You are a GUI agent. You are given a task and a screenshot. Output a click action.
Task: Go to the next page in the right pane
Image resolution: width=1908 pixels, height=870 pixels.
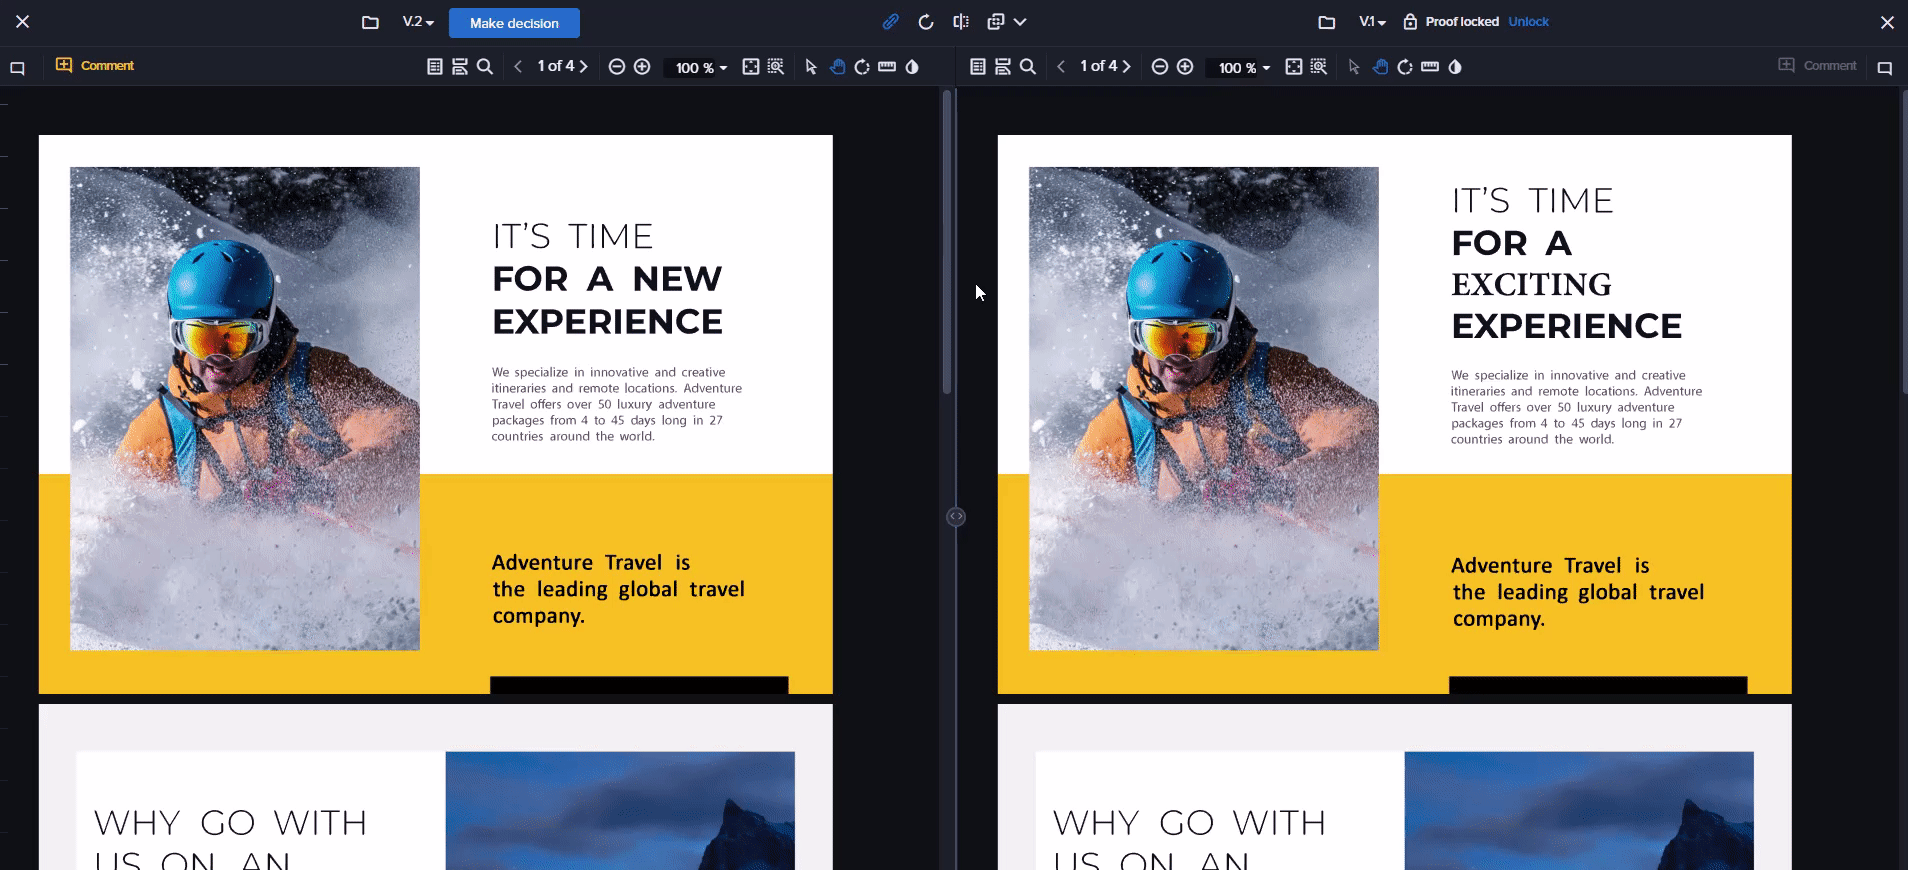[1127, 67]
